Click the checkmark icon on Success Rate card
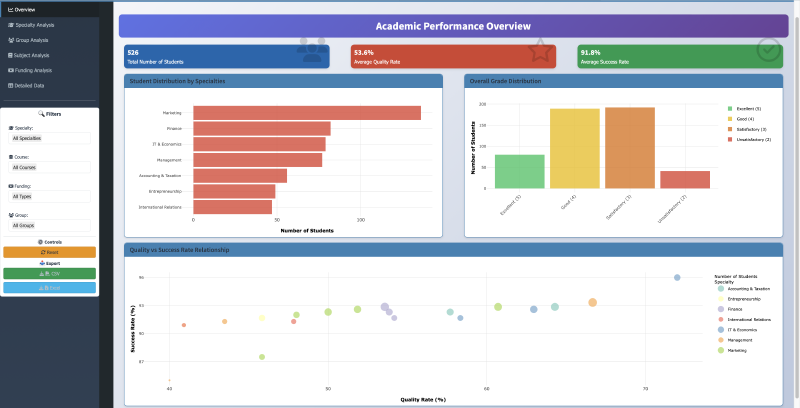This screenshot has height=408, width=800. tap(768, 50)
